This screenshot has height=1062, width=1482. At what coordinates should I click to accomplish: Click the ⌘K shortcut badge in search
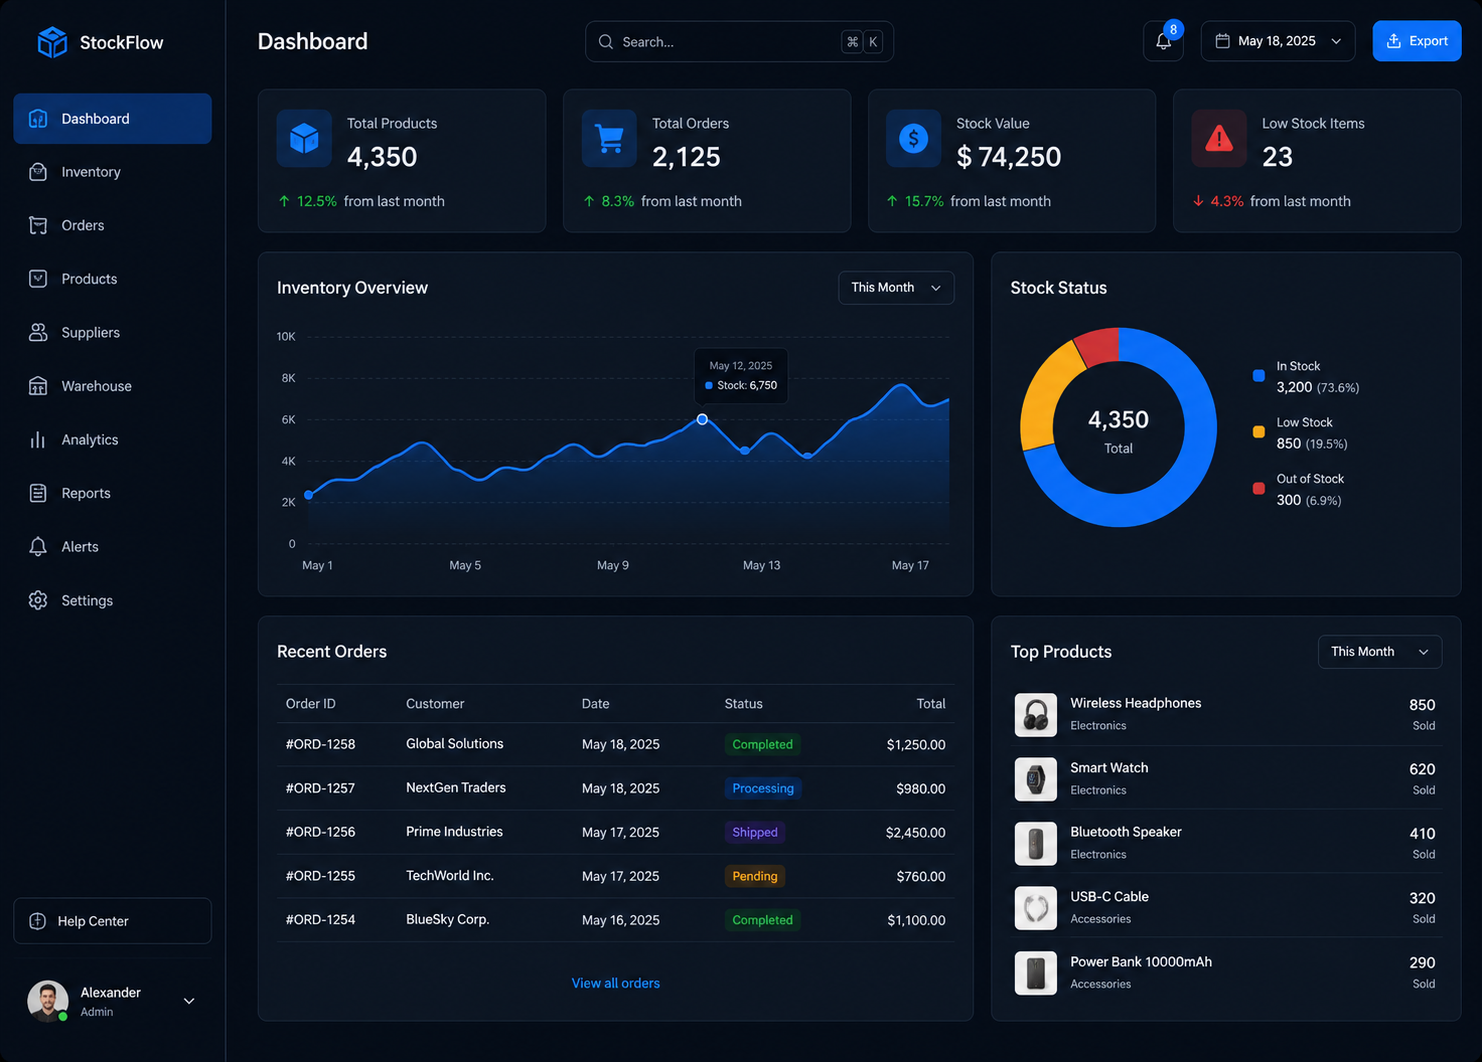tap(862, 42)
